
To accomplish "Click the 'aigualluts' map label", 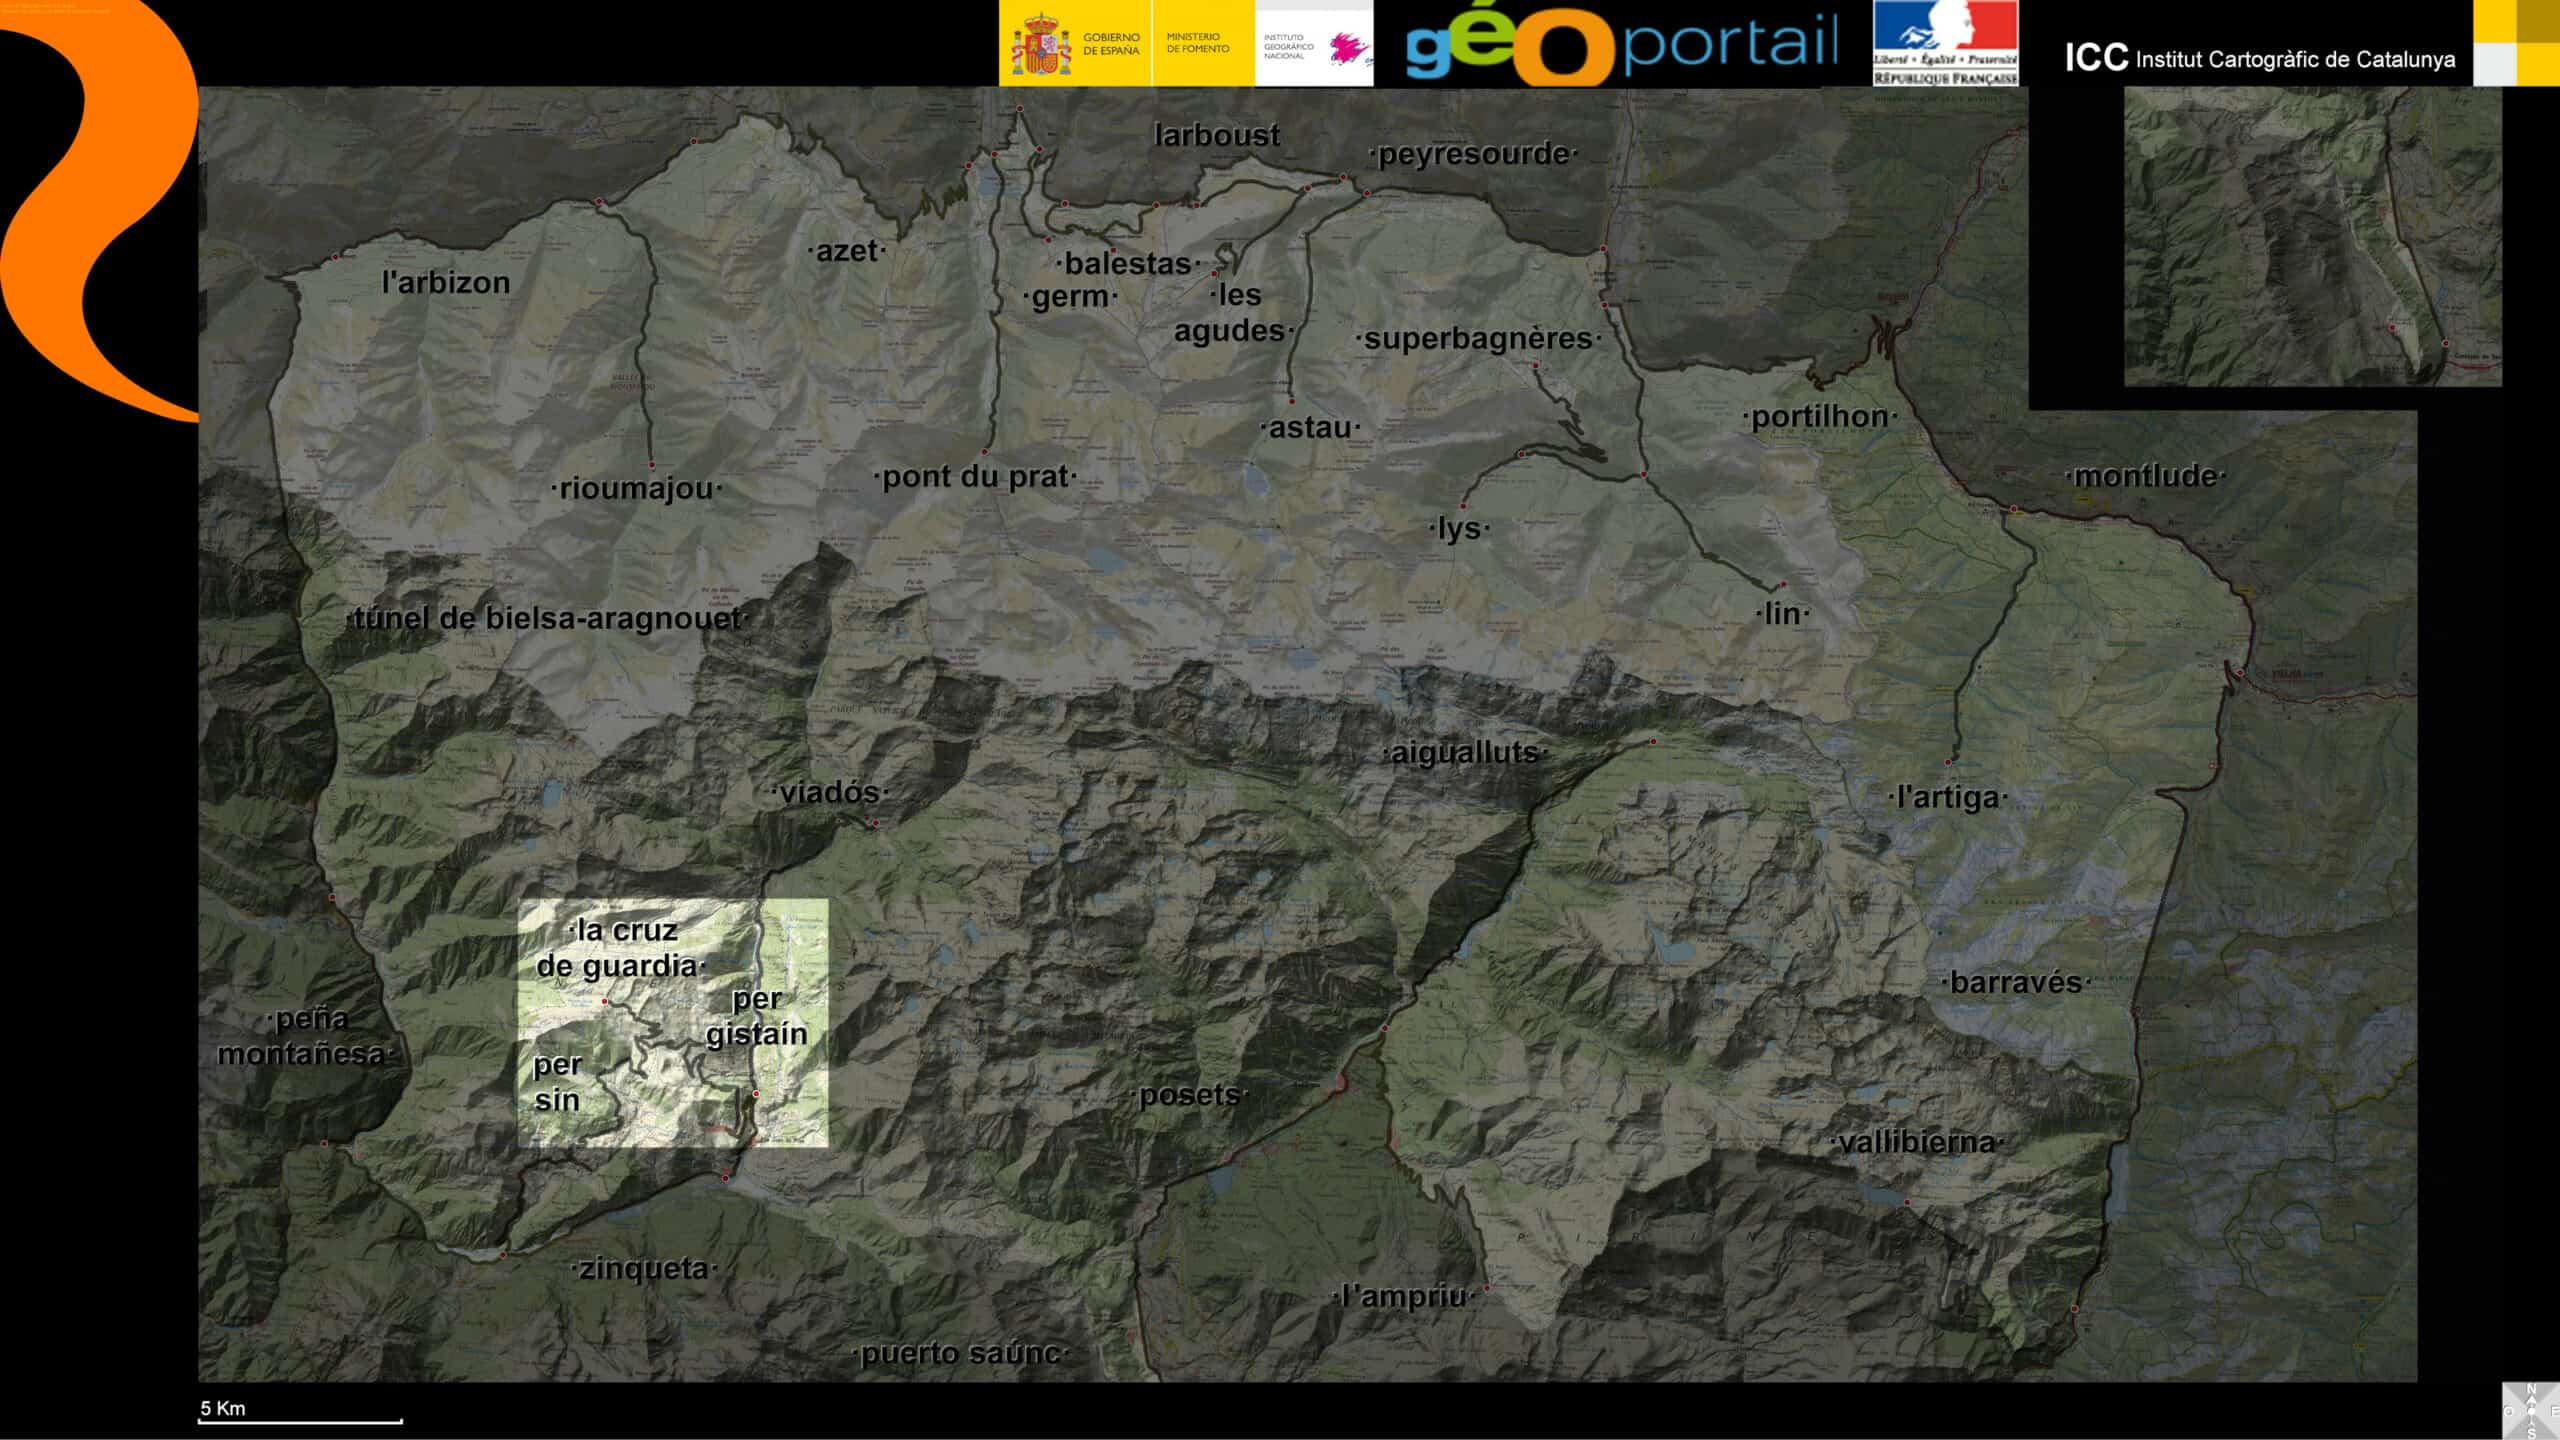I will pos(1464,753).
